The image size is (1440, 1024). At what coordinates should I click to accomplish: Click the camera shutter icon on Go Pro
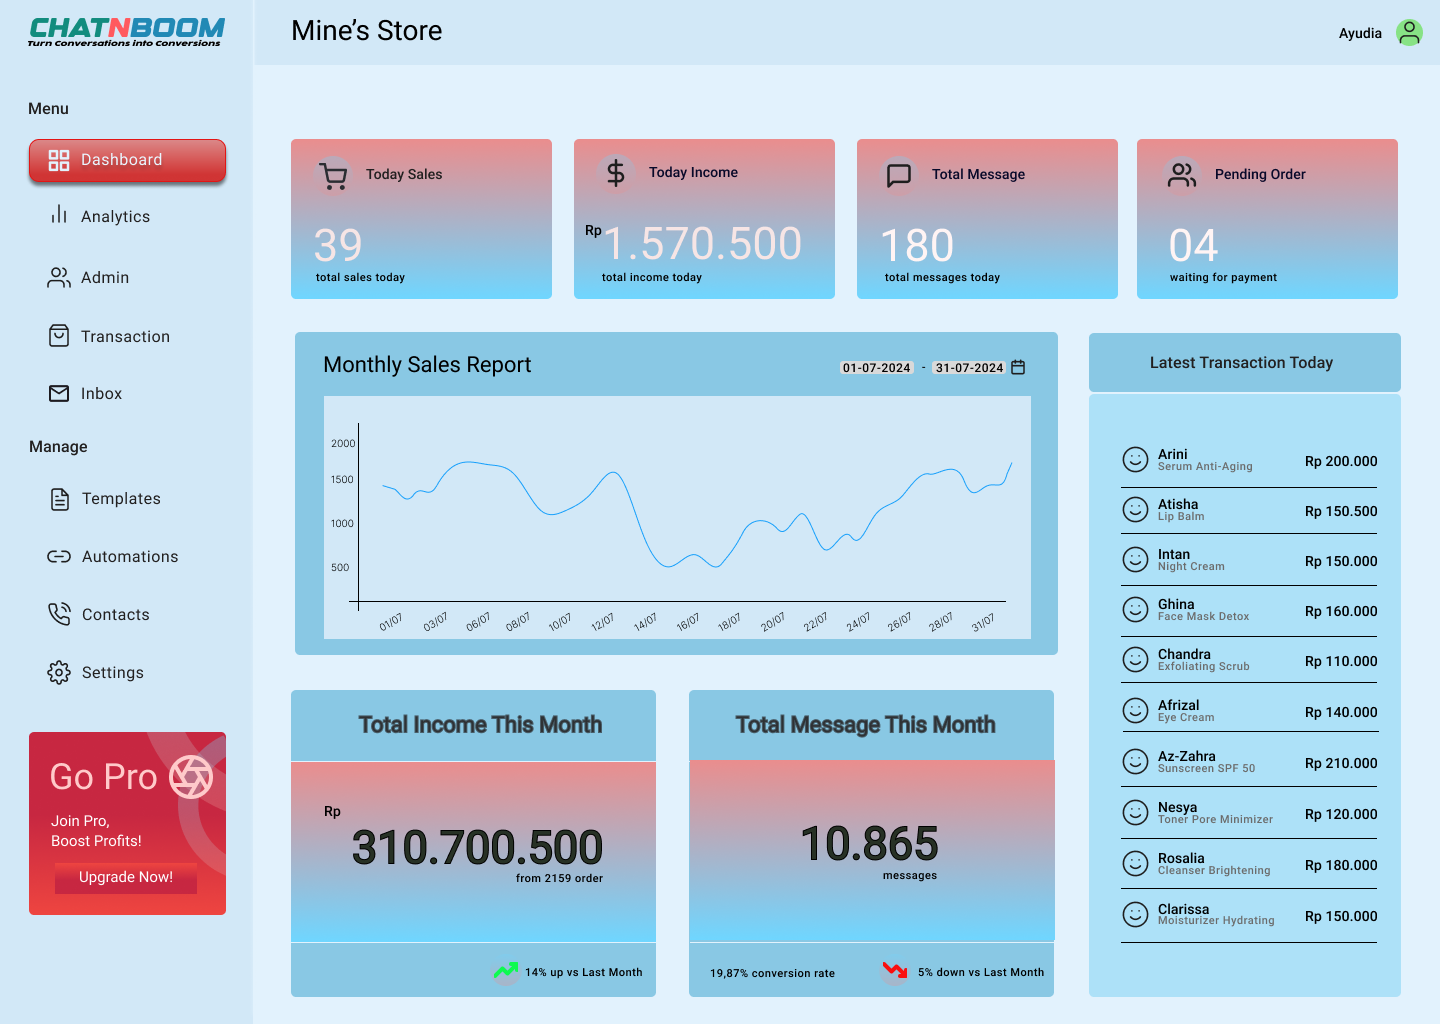click(191, 777)
